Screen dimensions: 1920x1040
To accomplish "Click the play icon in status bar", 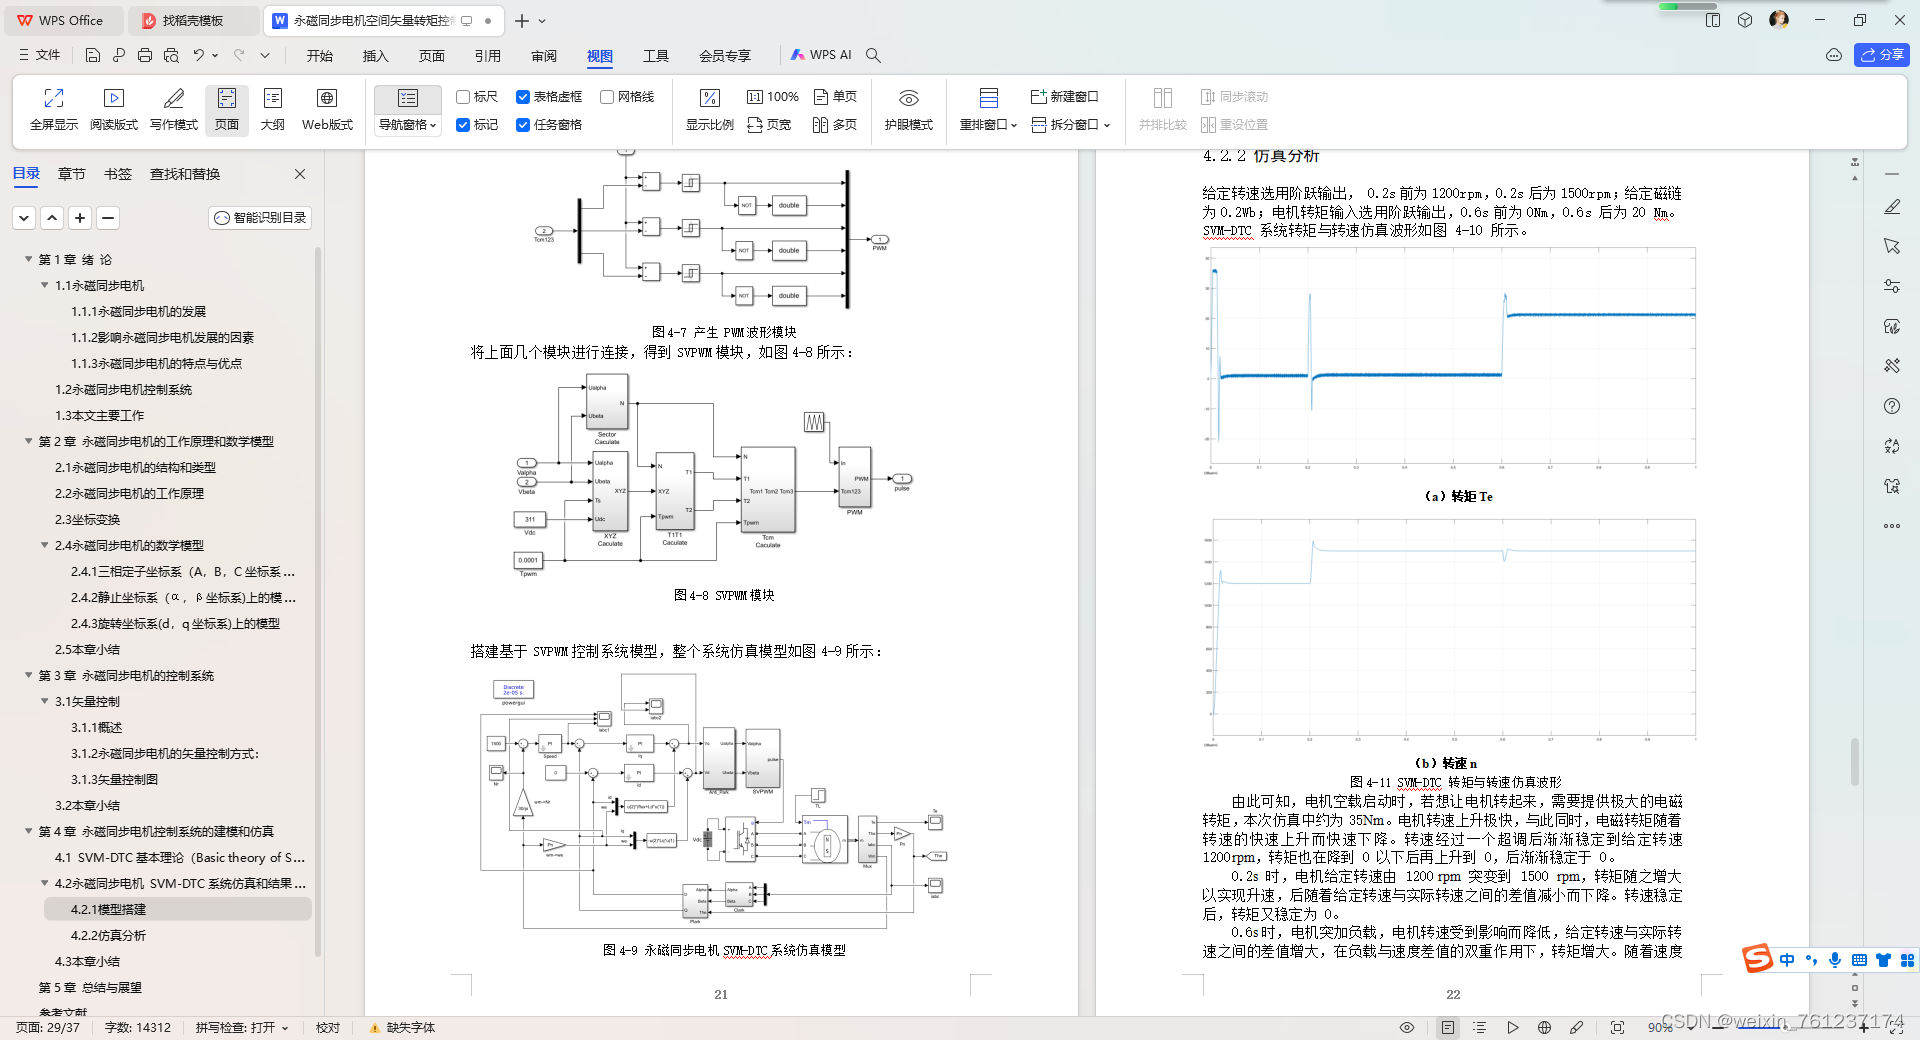I will pos(1512,1027).
